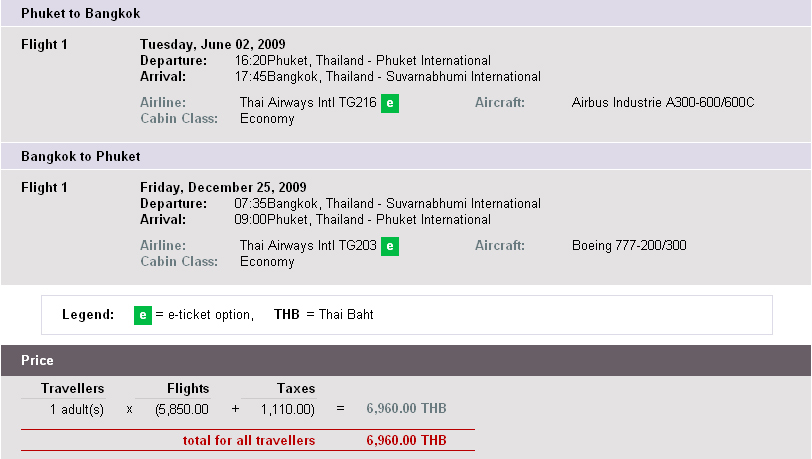Click the 5,850.00 flight fare amount
The width and height of the screenshot is (812, 459).
tap(182, 410)
